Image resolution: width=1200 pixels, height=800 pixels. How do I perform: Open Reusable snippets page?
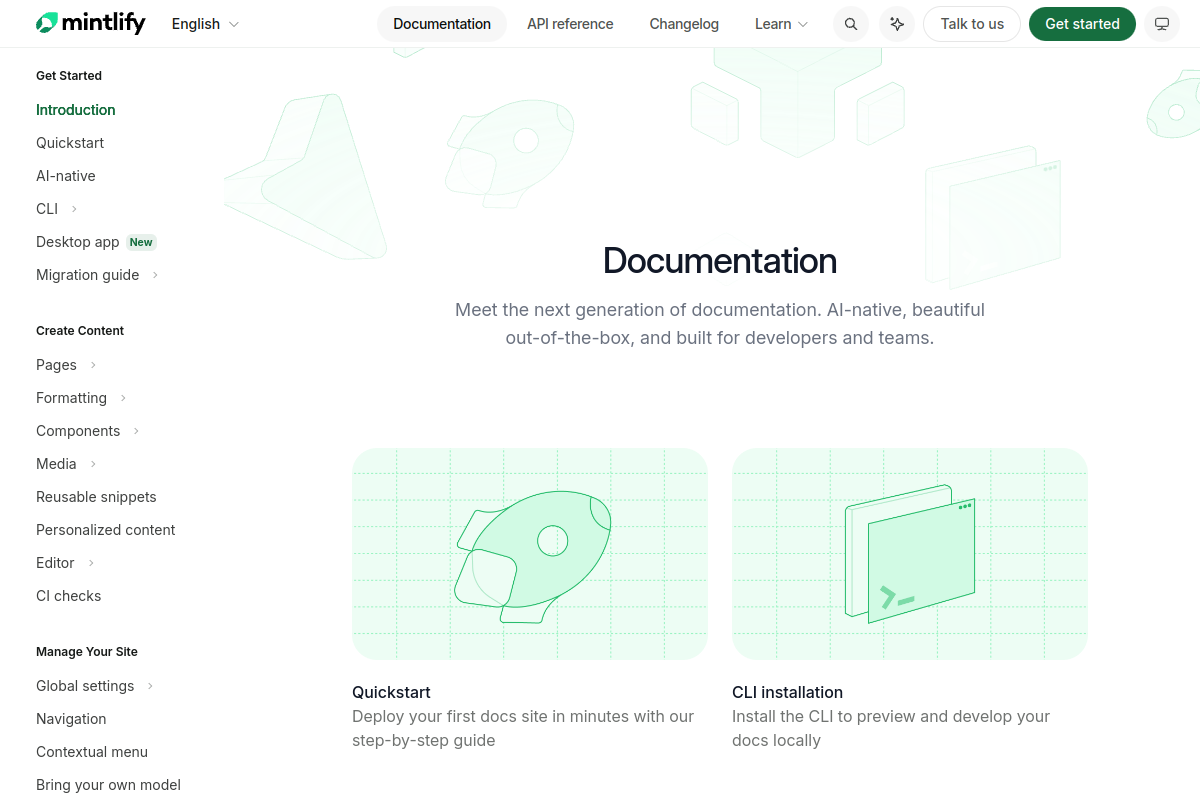point(96,497)
